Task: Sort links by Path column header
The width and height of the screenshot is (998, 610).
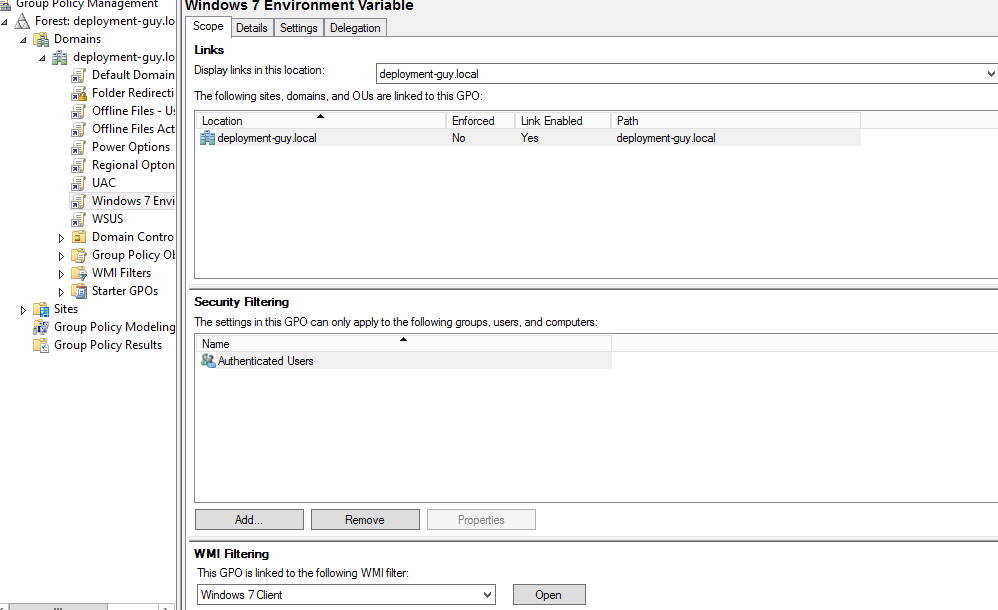Action: (x=736, y=120)
